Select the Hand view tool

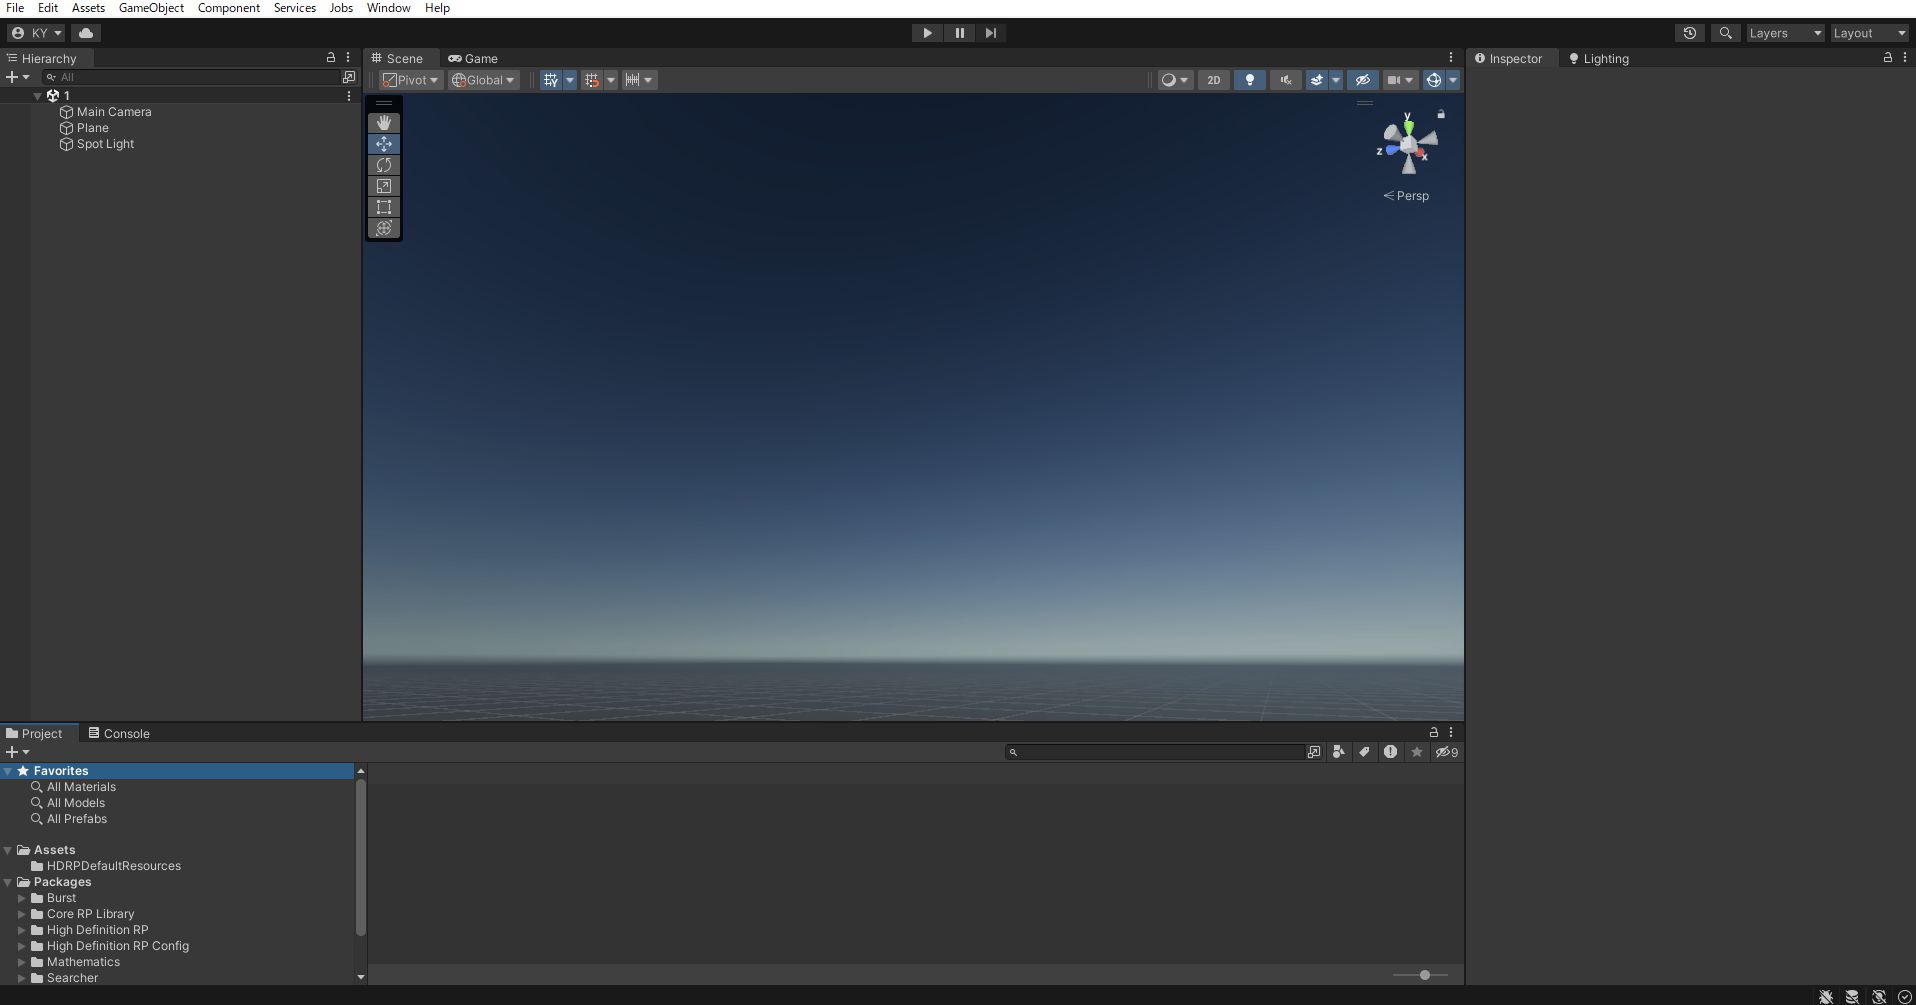click(384, 122)
